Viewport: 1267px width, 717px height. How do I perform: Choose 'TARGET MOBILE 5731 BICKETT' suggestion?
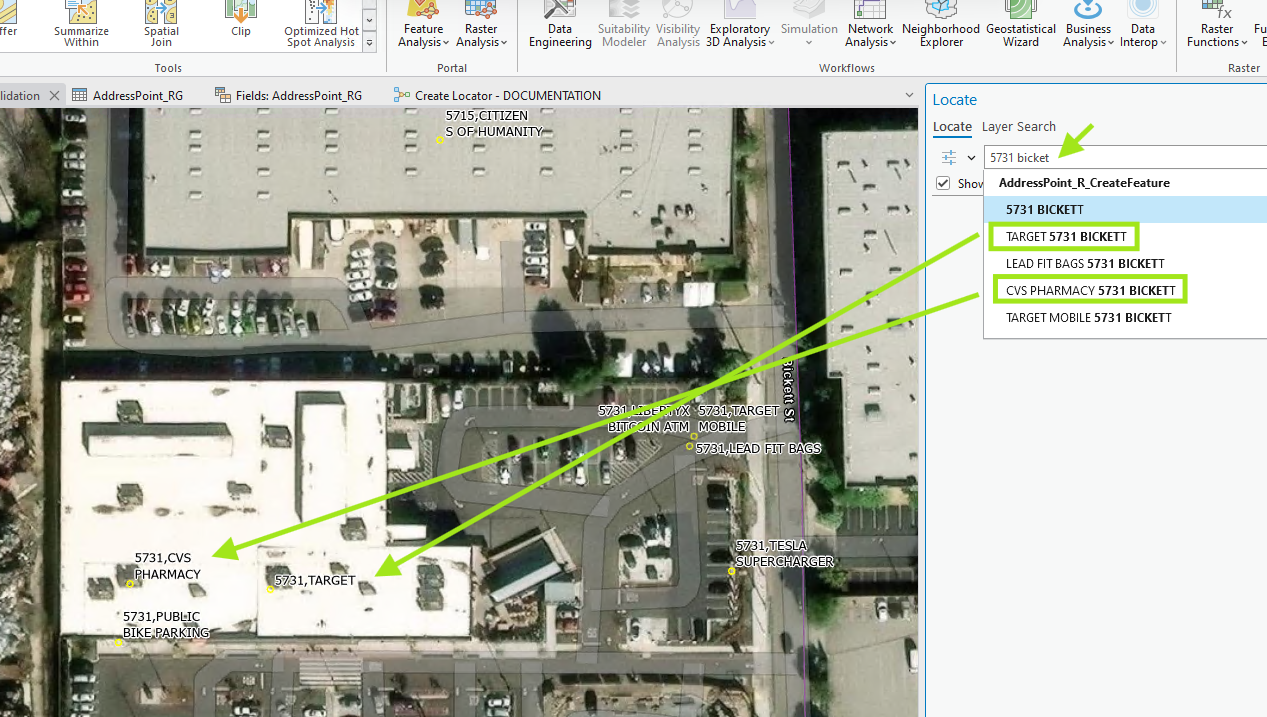pyautogui.click(x=1125, y=318)
